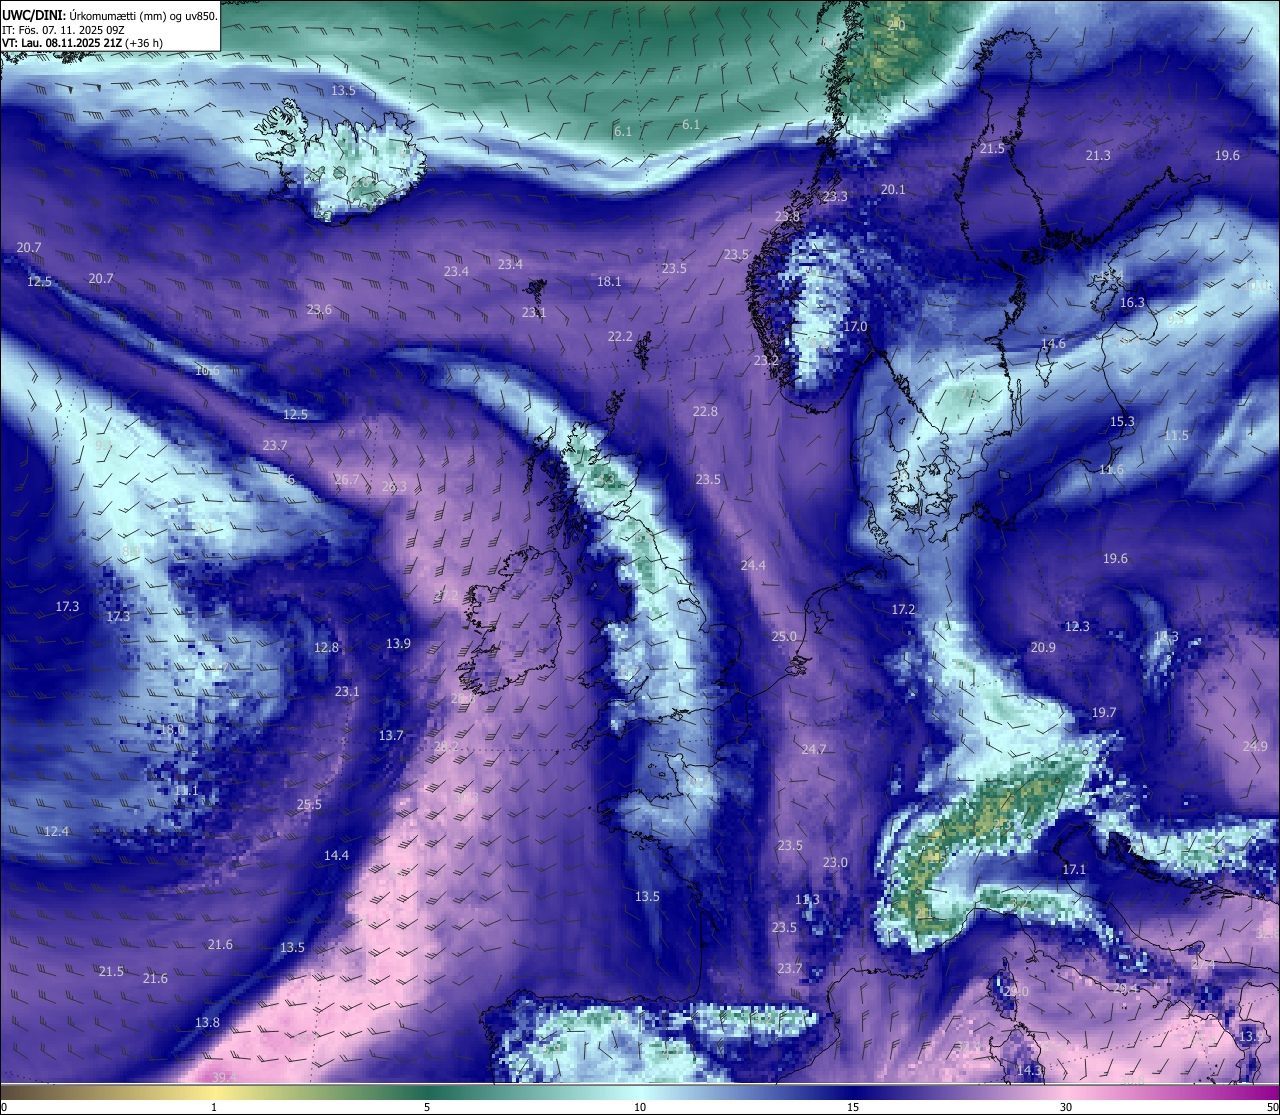Image resolution: width=1280 pixels, height=1115 pixels.
Task: Click the color scale bar at the 30 mark
Action: (1066, 1093)
